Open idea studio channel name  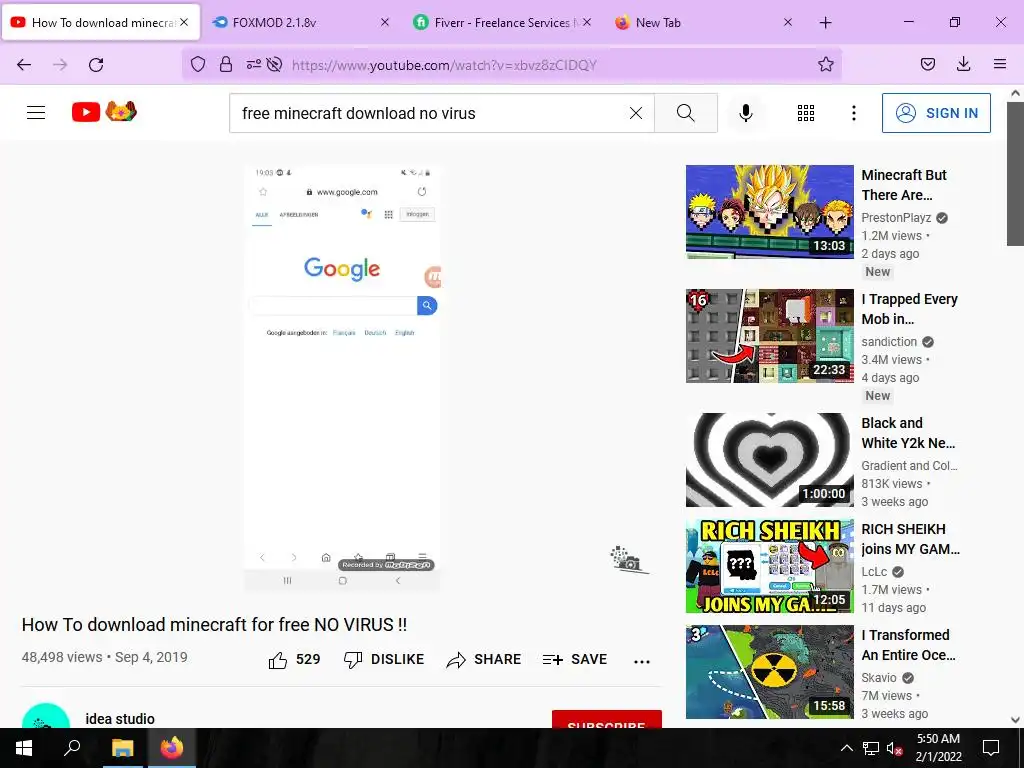[x=120, y=718]
